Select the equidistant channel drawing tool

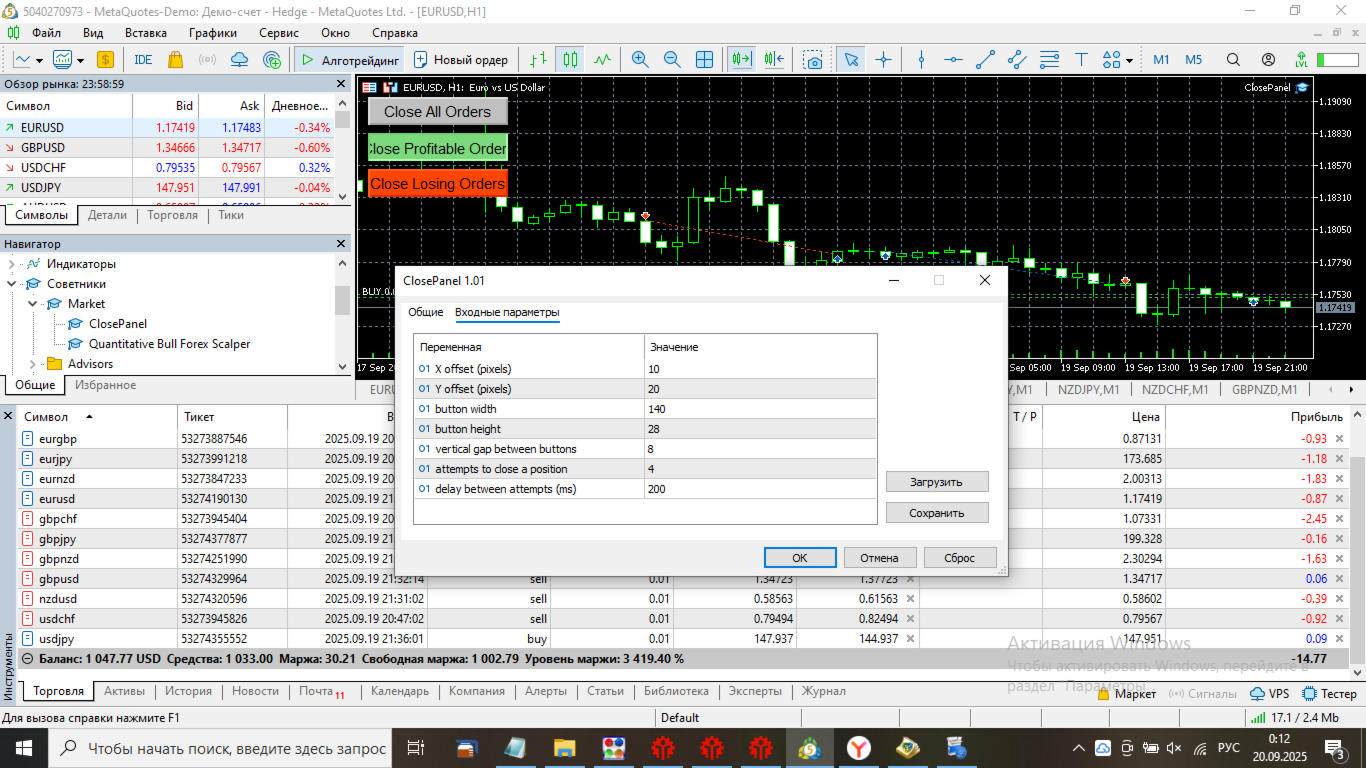tap(1017, 60)
